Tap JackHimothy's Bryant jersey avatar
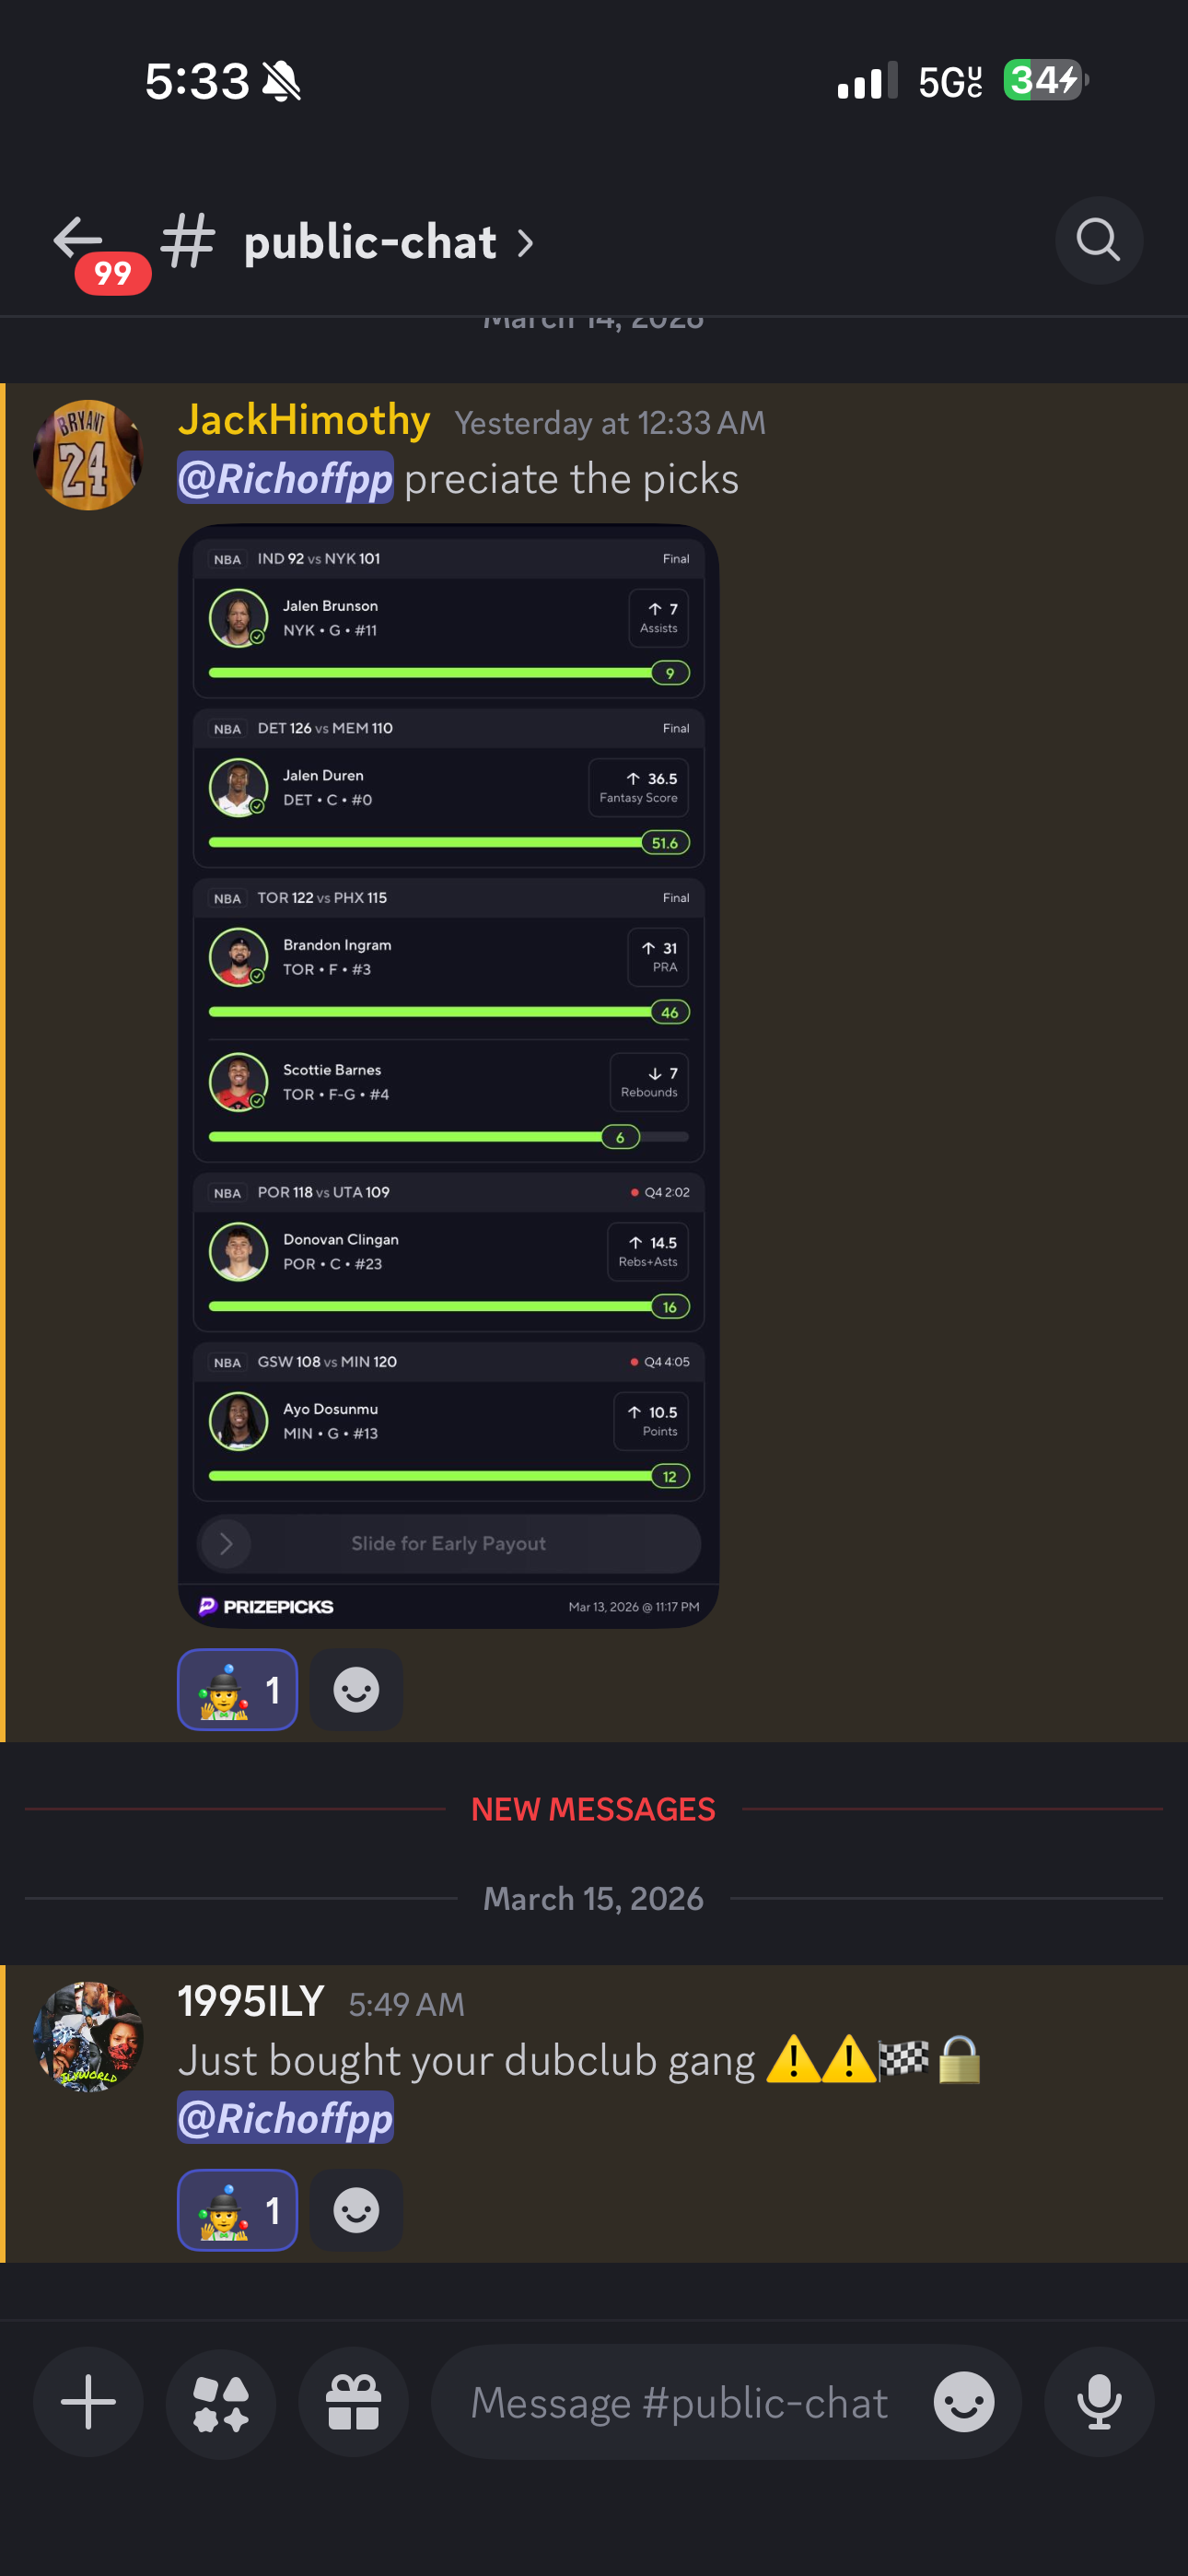 click(x=88, y=455)
